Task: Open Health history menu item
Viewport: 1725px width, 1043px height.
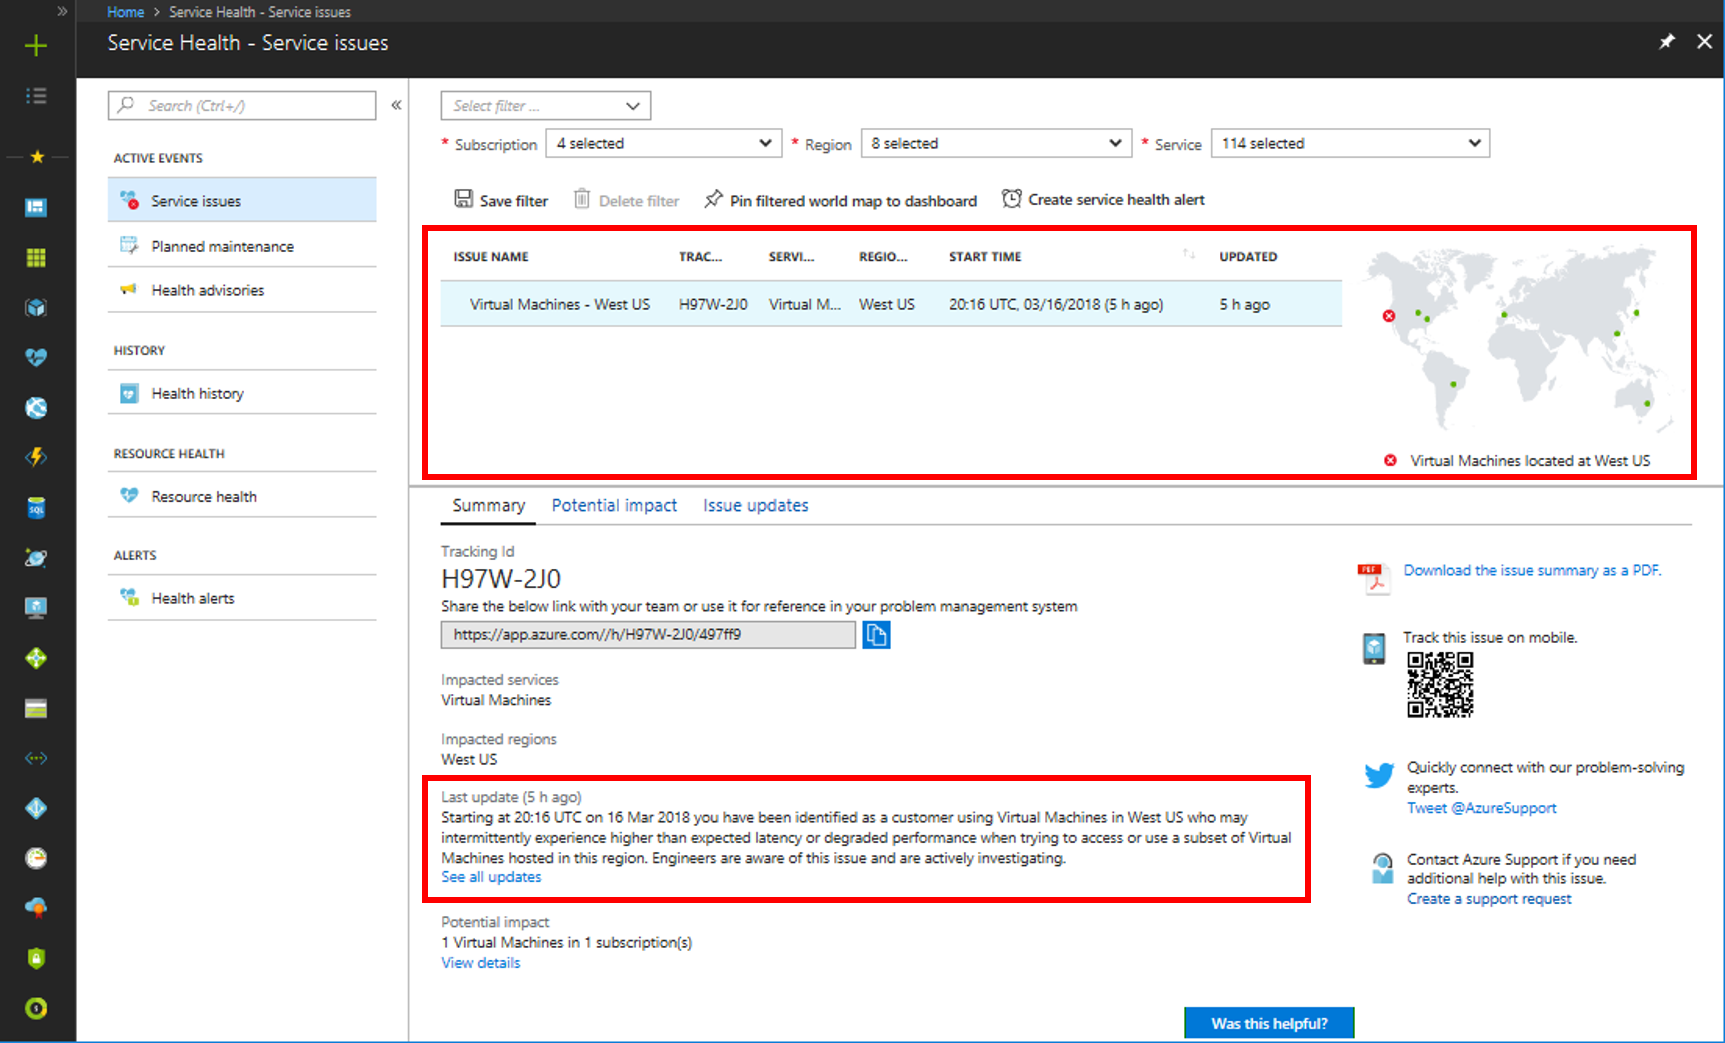Action: coord(242,393)
